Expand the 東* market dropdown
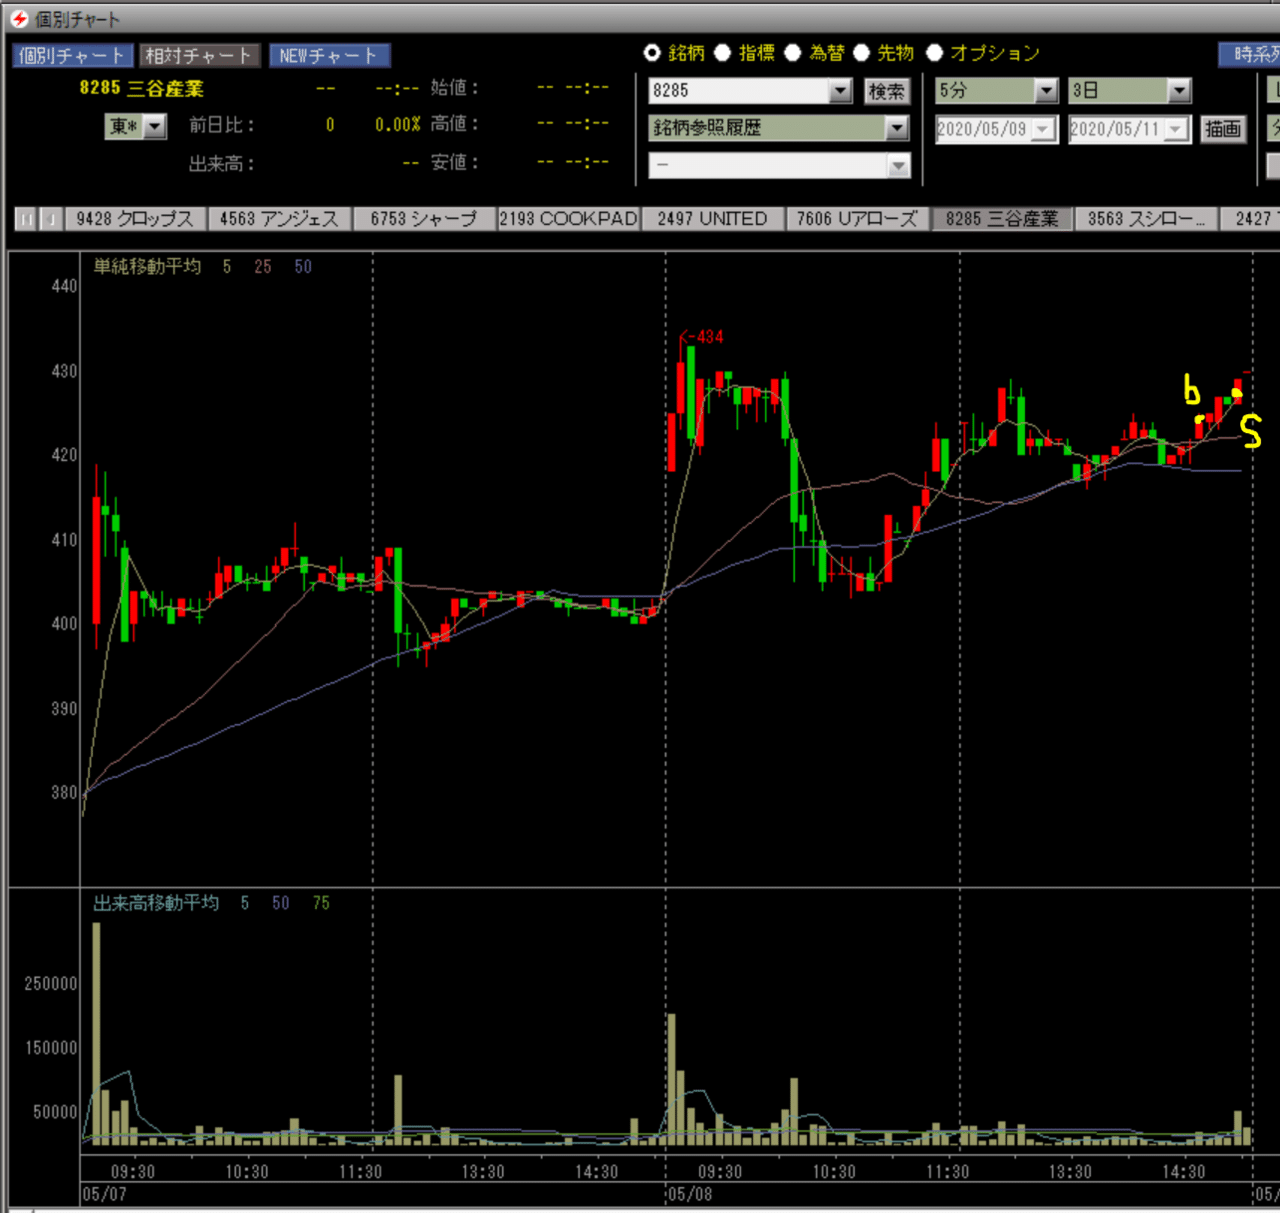The width and height of the screenshot is (1280, 1213). coord(155,126)
